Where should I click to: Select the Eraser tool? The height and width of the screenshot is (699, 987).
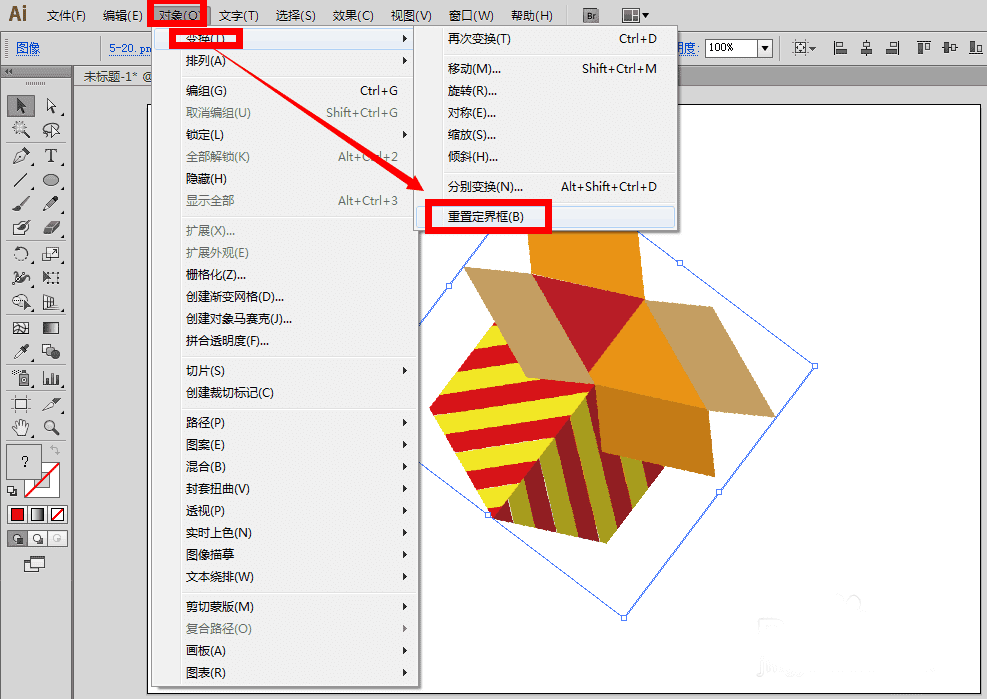coord(51,227)
